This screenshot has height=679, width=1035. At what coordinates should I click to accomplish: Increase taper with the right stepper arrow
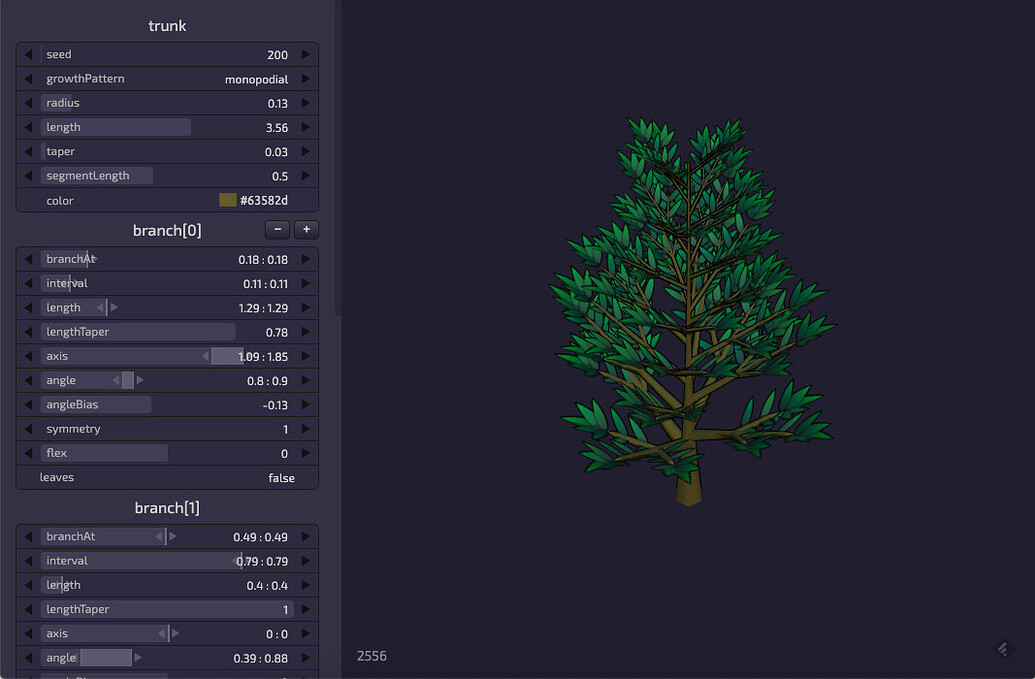click(306, 151)
